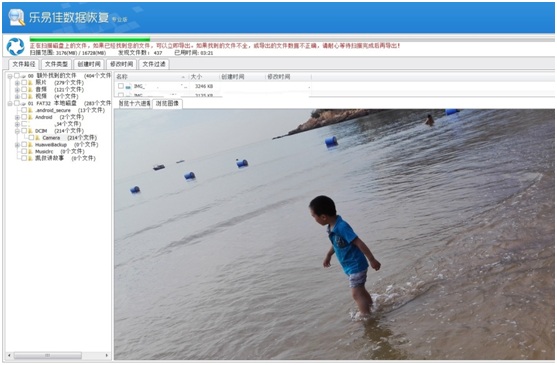Check the .android_secure folder checkbox
This screenshot has width=557, height=365.
pyautogui.click(x=24, y=110)
